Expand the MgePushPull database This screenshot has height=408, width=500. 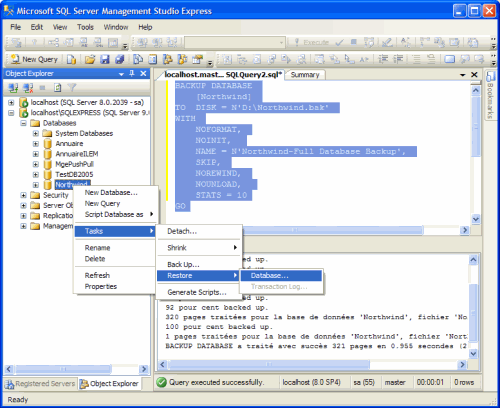(36, 164)
